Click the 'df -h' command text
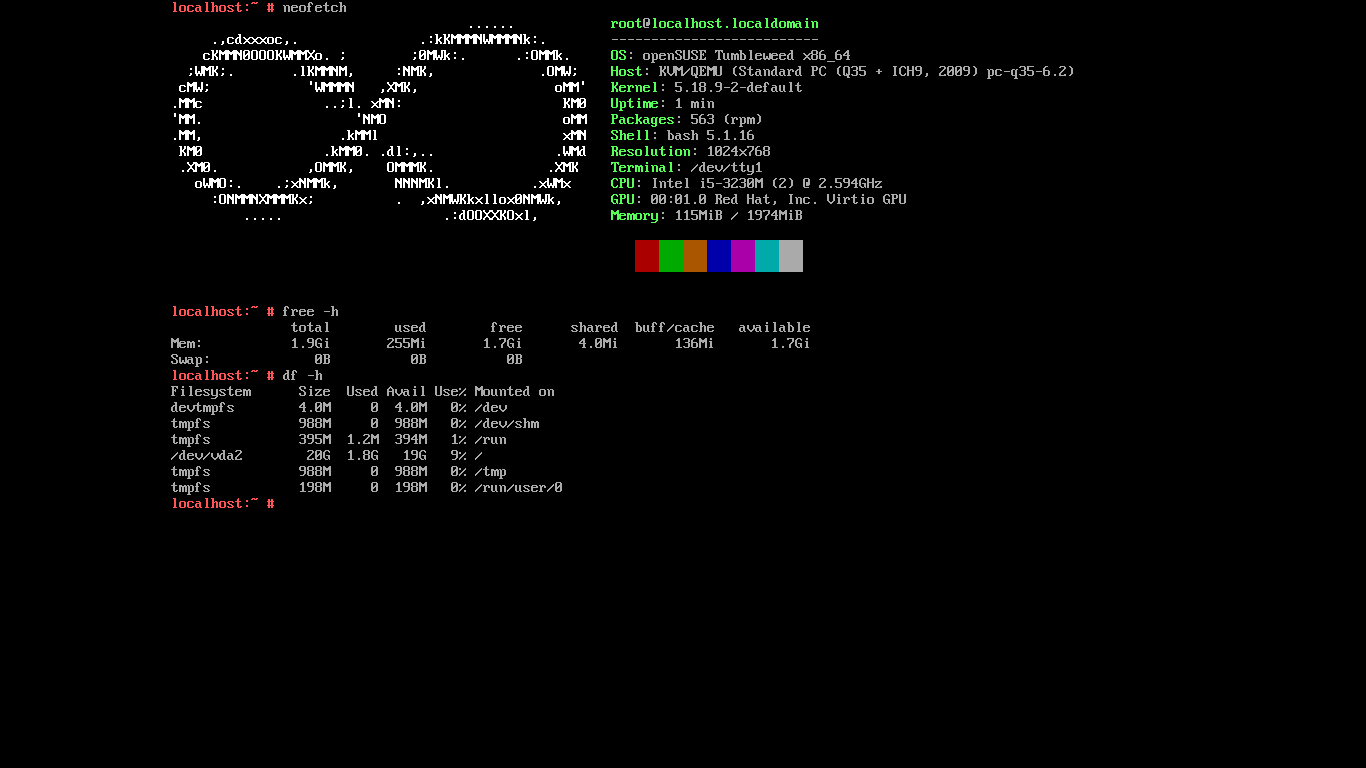The image size is (1366, 768). point(303,376)
